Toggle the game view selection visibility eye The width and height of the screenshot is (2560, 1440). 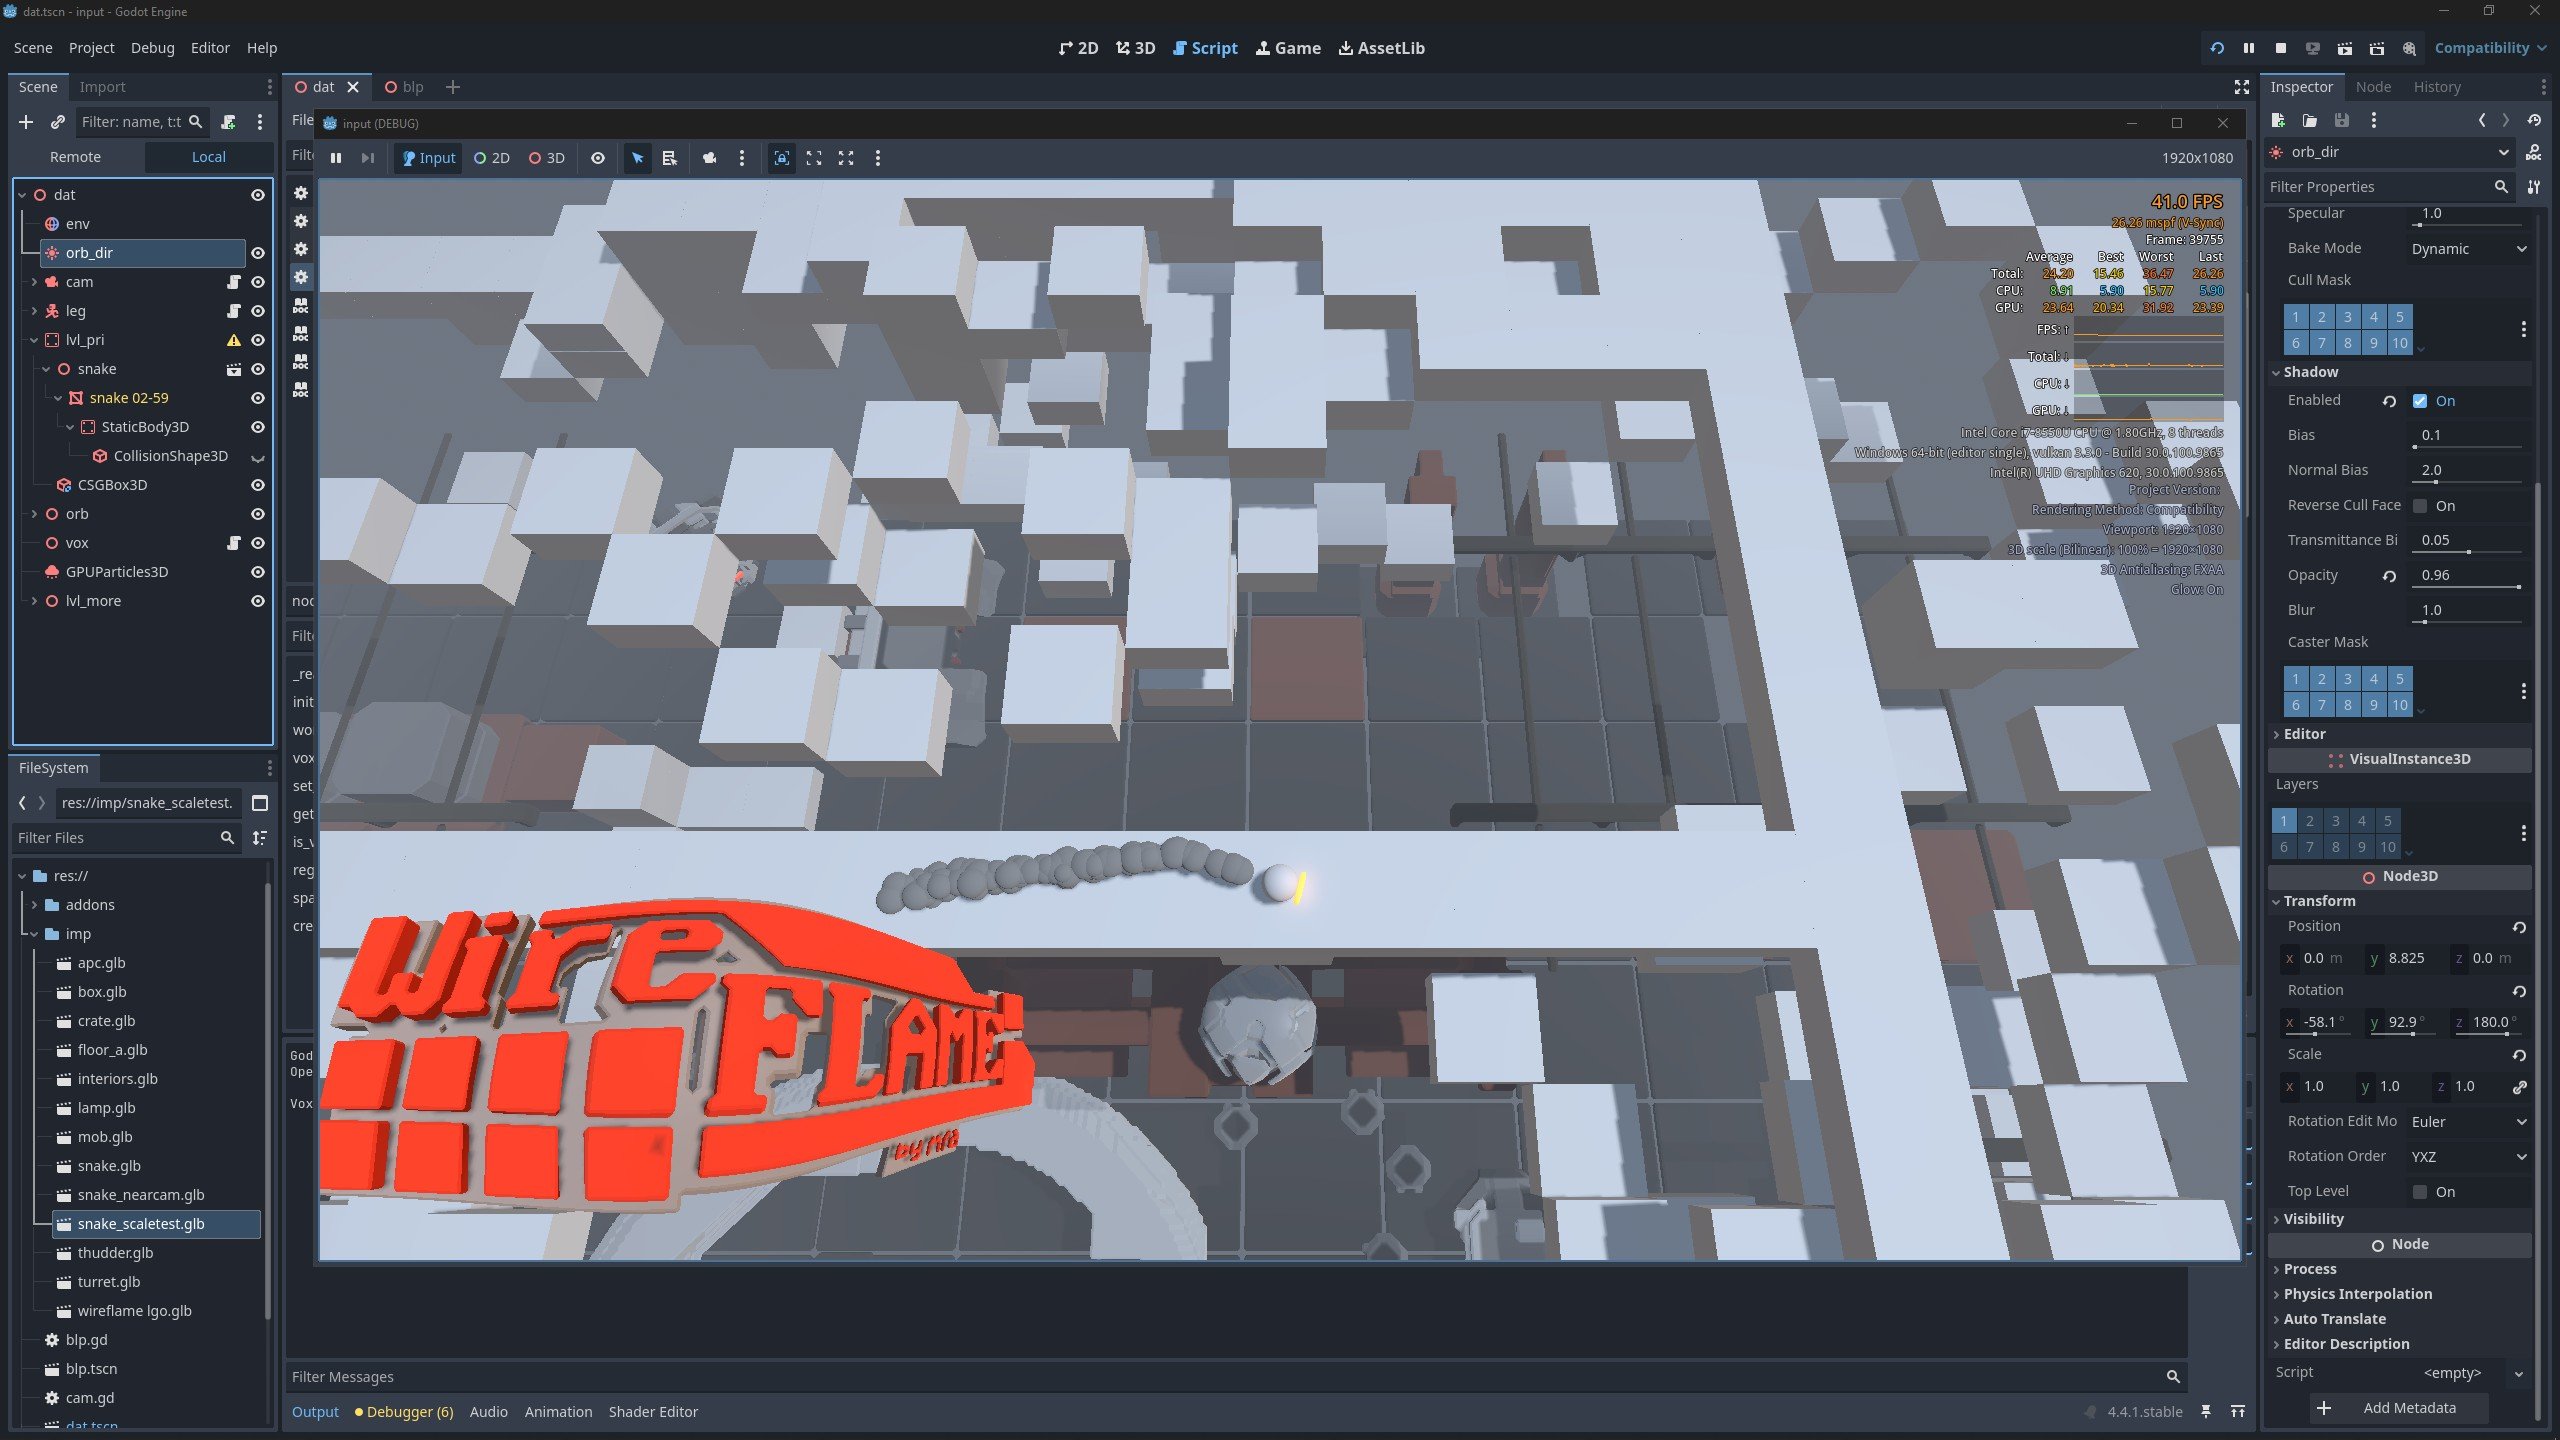[598, 158]
